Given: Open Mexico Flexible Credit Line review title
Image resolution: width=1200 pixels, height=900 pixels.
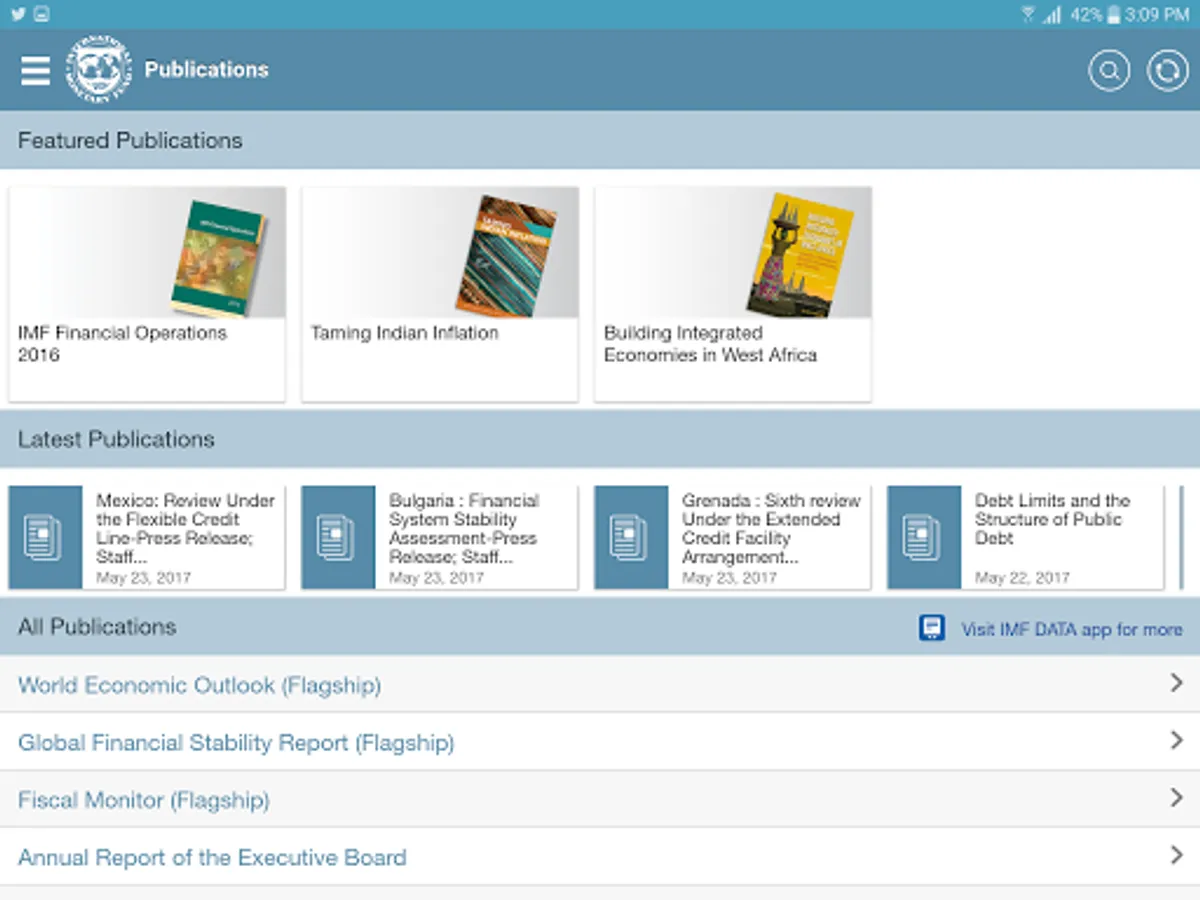Looking at the screenshot, I should coord(185,529).
